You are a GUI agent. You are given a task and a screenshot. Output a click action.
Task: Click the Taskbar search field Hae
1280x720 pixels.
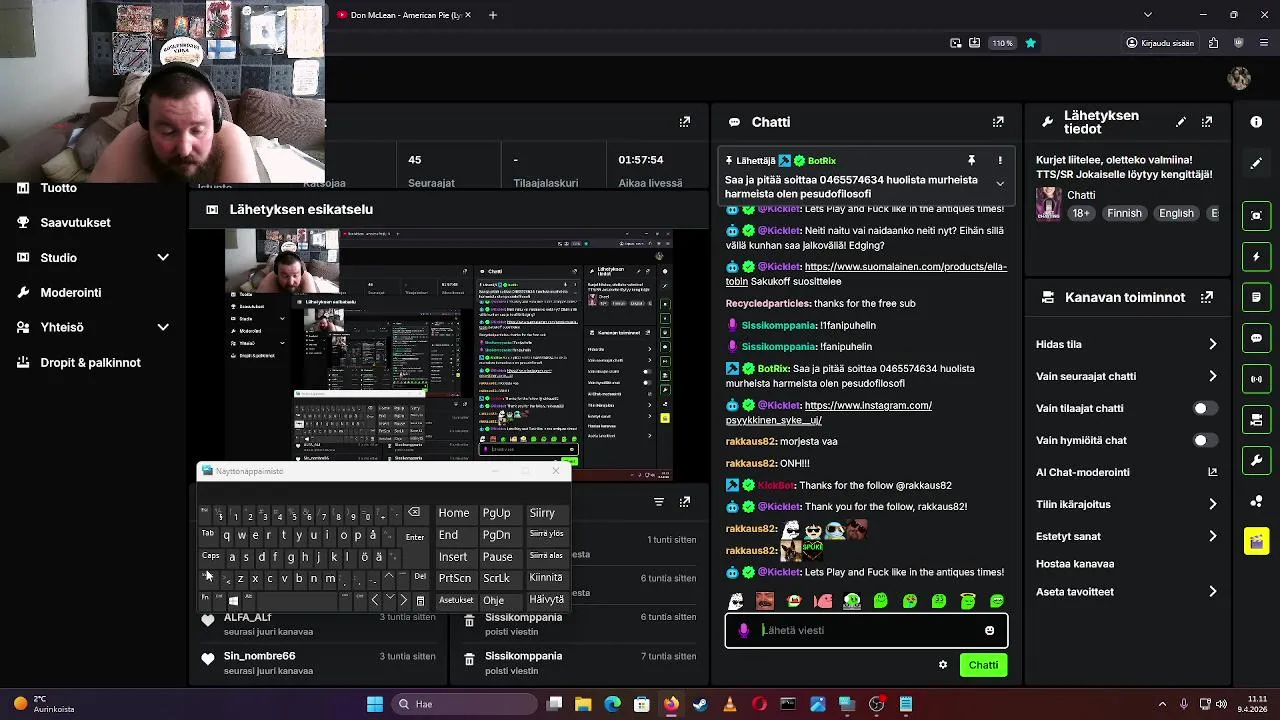462,704
